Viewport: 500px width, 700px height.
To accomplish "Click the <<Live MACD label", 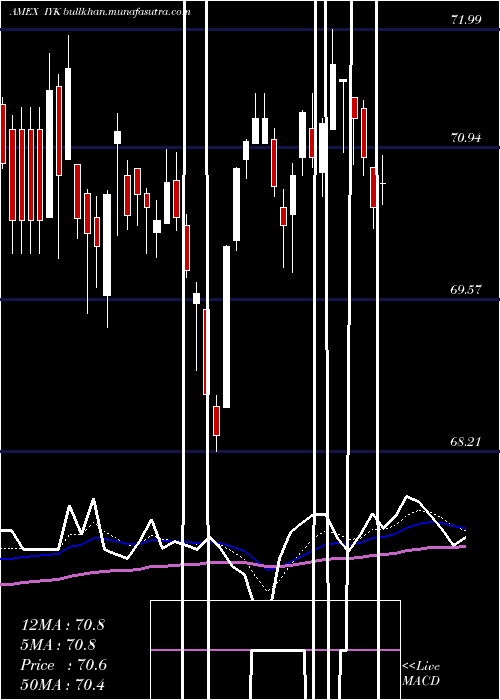I will pos(421,674).
